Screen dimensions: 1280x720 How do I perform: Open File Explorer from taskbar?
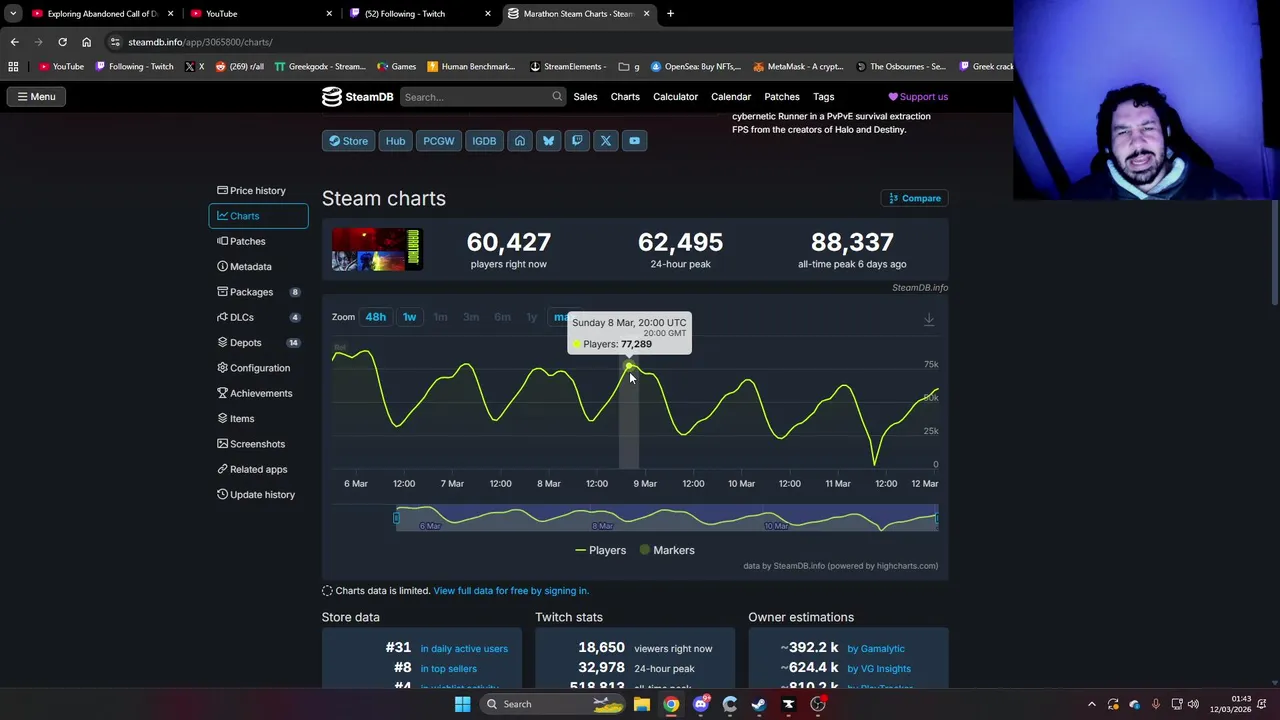[642, 704]
